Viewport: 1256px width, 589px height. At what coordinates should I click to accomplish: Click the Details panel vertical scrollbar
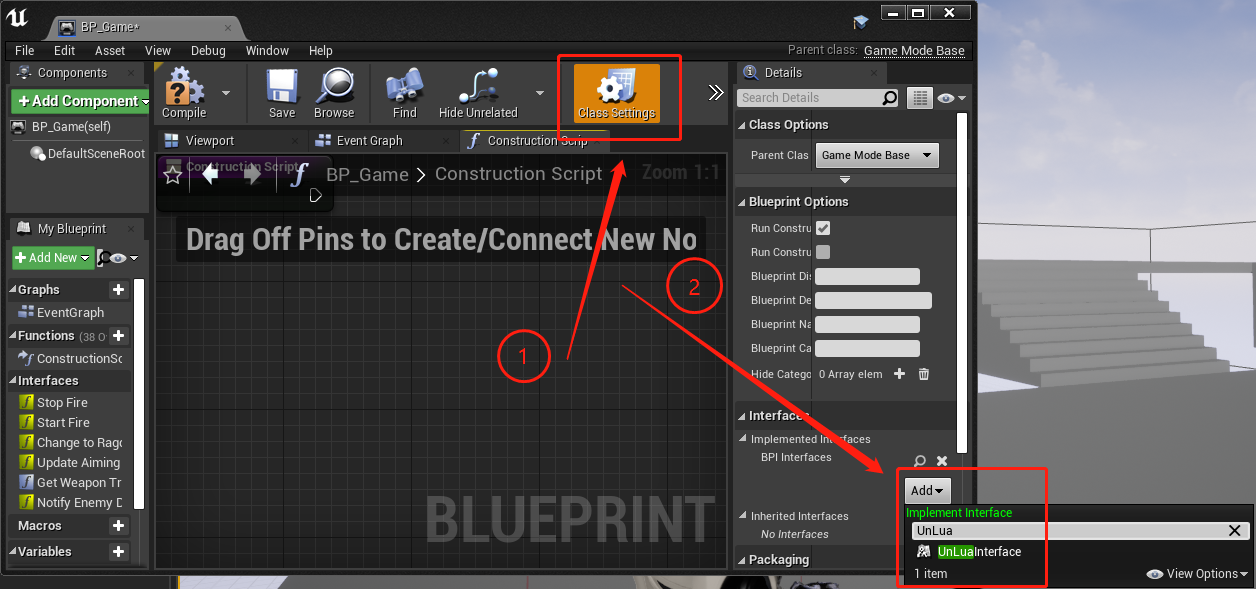pos(962,283)
